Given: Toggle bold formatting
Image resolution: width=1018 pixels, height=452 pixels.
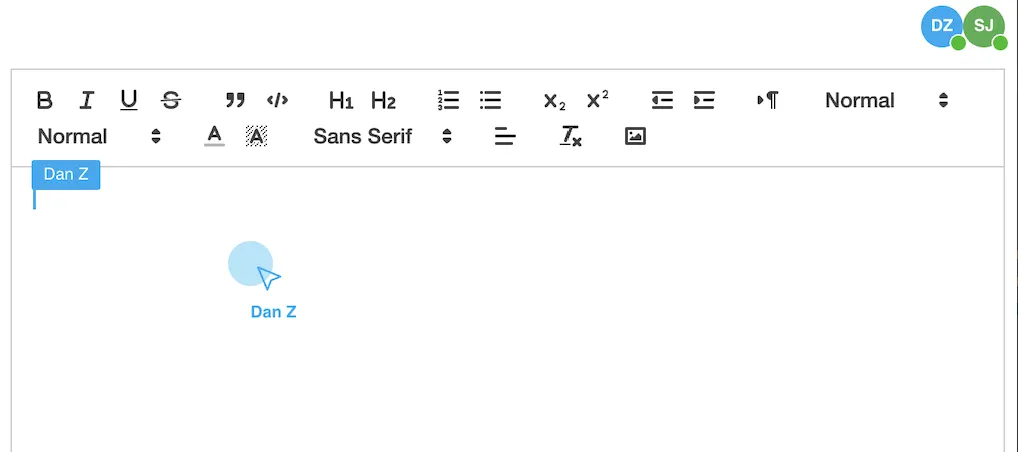Looking at the screenshot, I should (44, 101).
